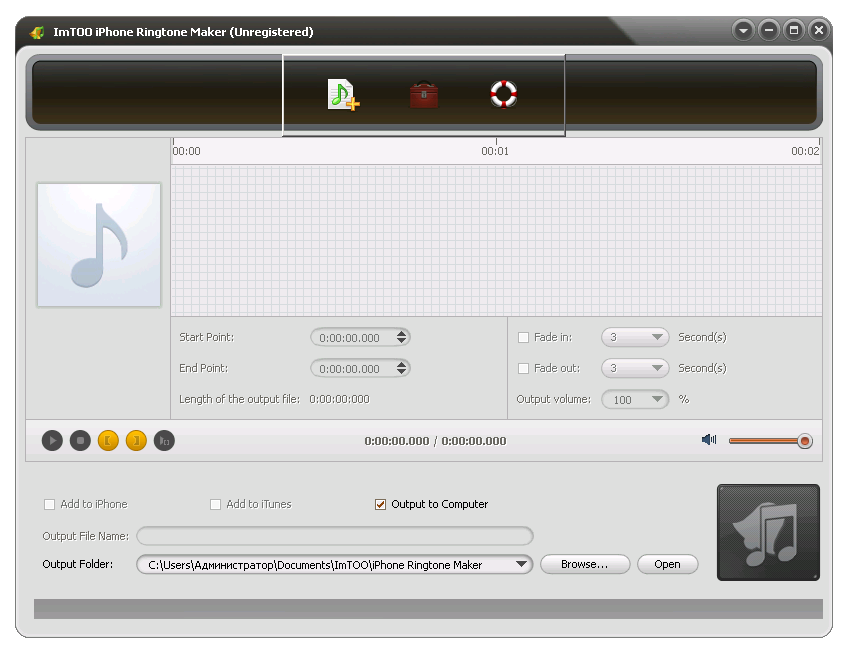842x653 pixels.
Task: Minimize the Ringtone Maker window
Action: click(x=768, y=30)
